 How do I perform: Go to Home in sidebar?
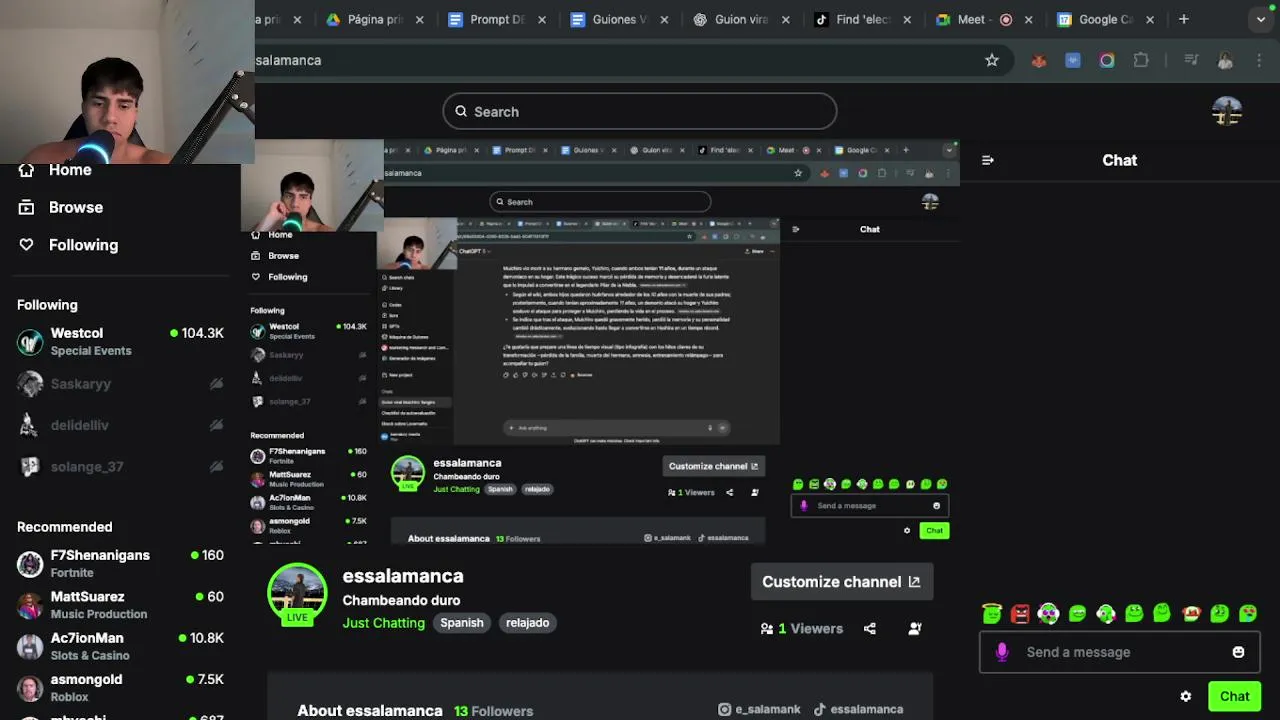click(70, 170)
